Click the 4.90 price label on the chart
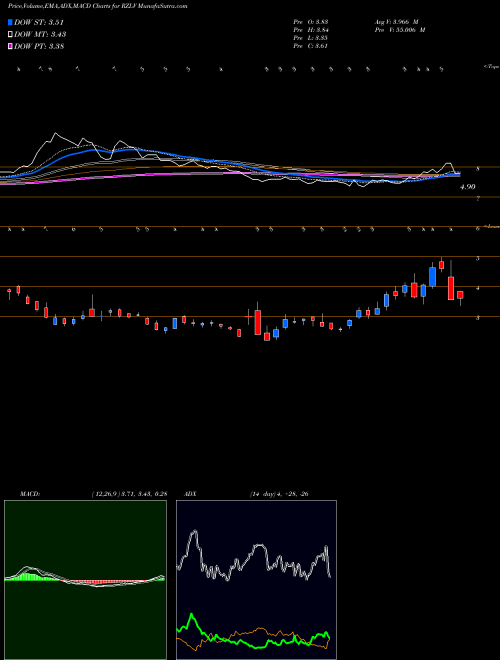The width and height of the screenshot is (500, 660). [x=468, y=186]
